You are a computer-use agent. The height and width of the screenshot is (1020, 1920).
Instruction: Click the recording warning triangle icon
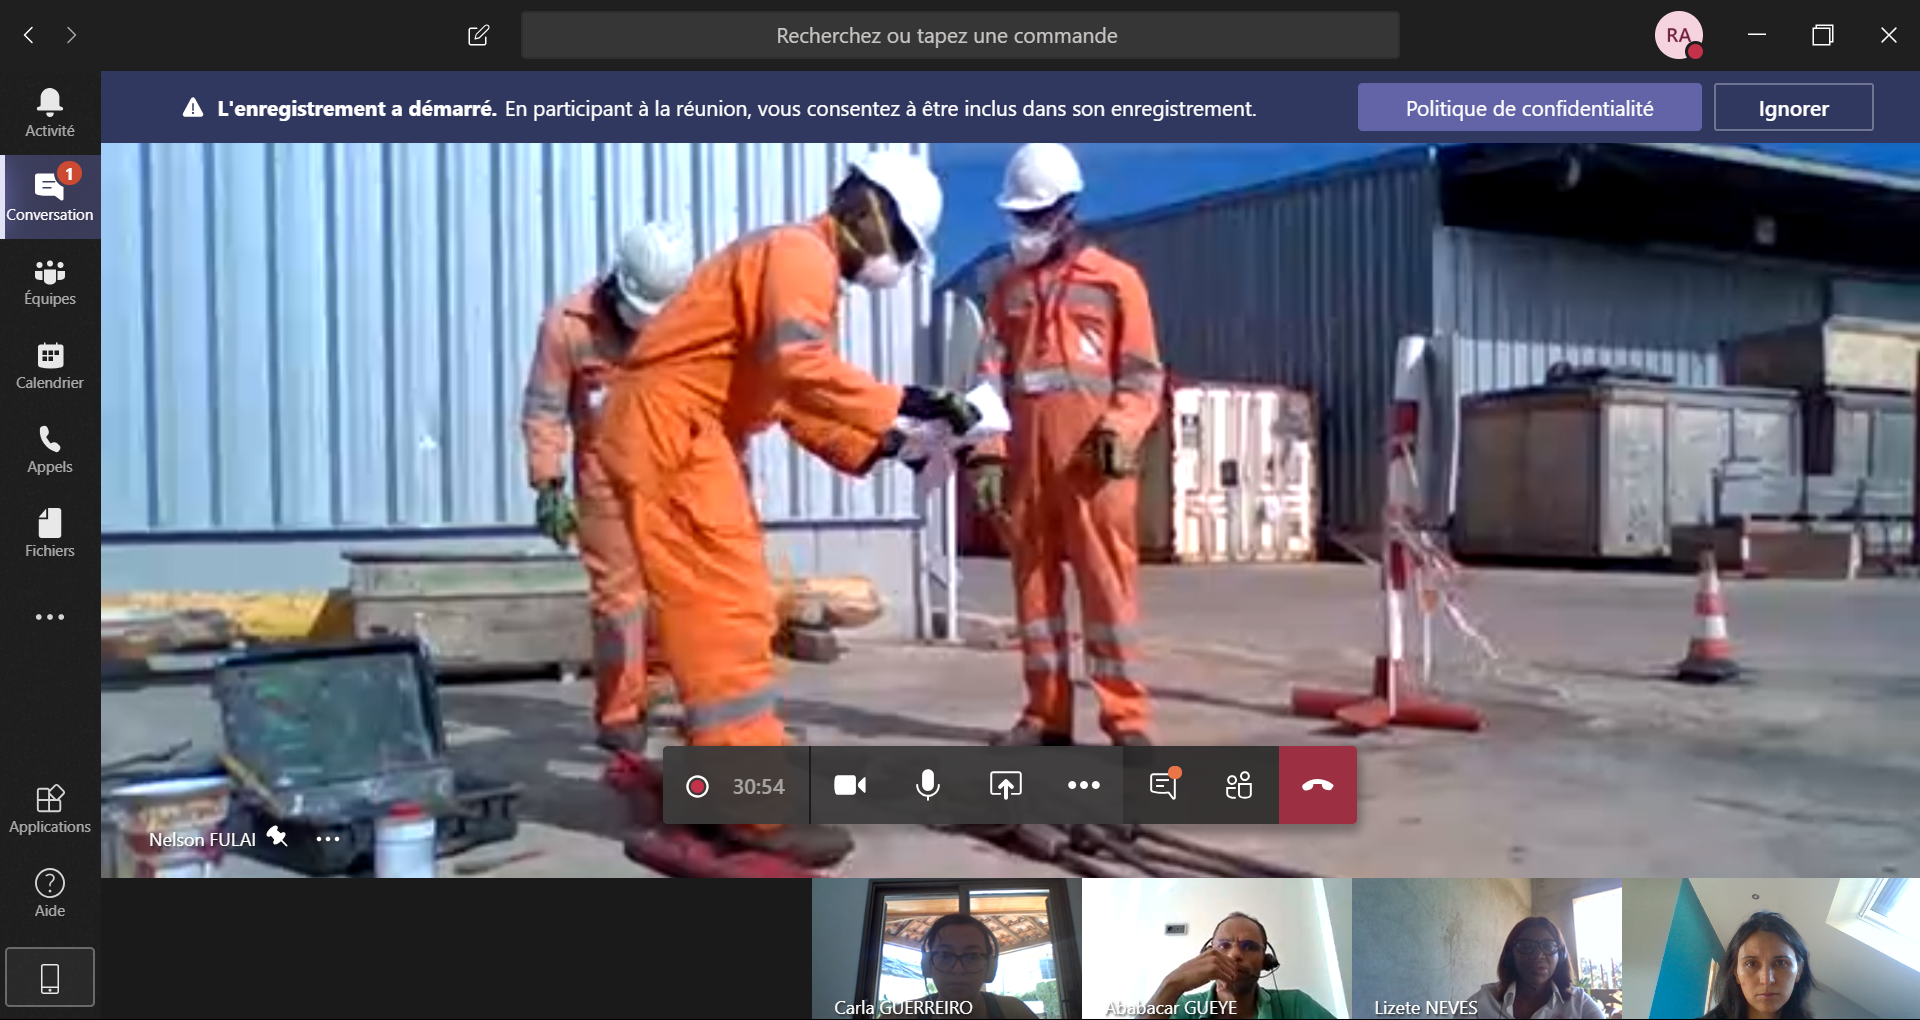193,108
